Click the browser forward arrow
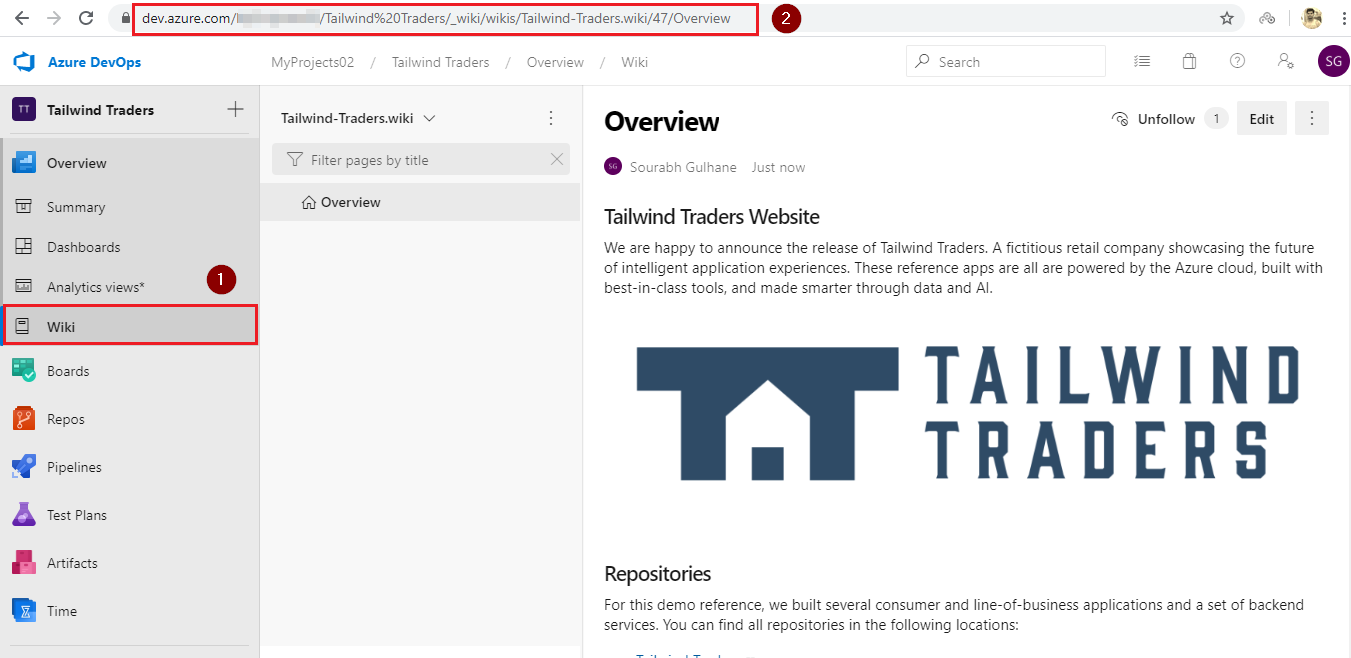Screen dimensions: 1351x658 coord(54,18)
